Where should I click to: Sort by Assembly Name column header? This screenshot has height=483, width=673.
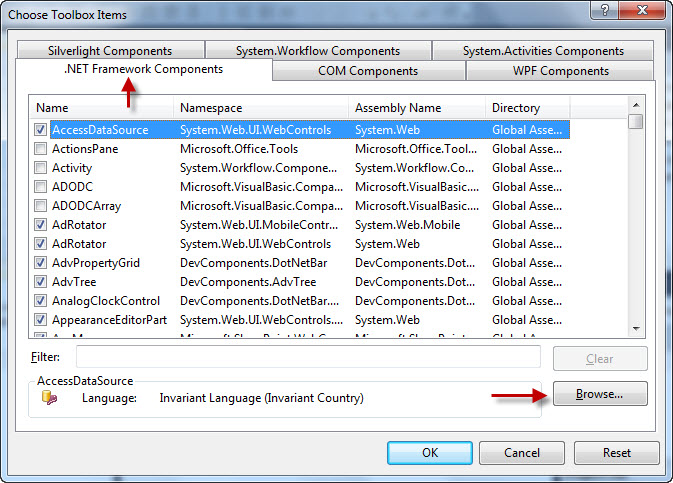[x=415, y=108]
